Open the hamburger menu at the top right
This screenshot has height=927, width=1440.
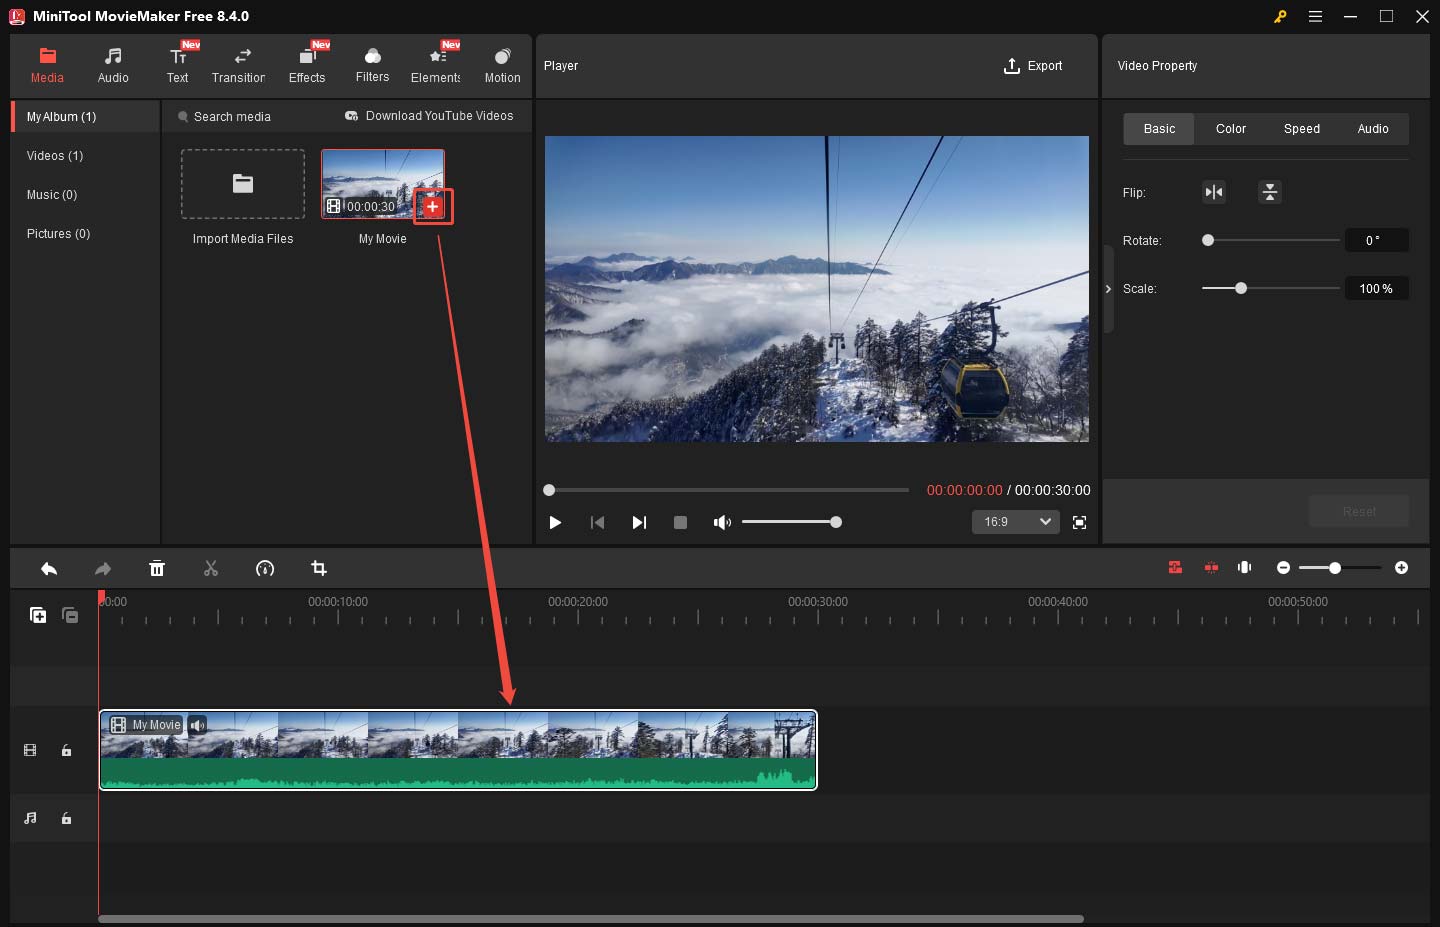pyautogui.click(x=1315, y=16)
